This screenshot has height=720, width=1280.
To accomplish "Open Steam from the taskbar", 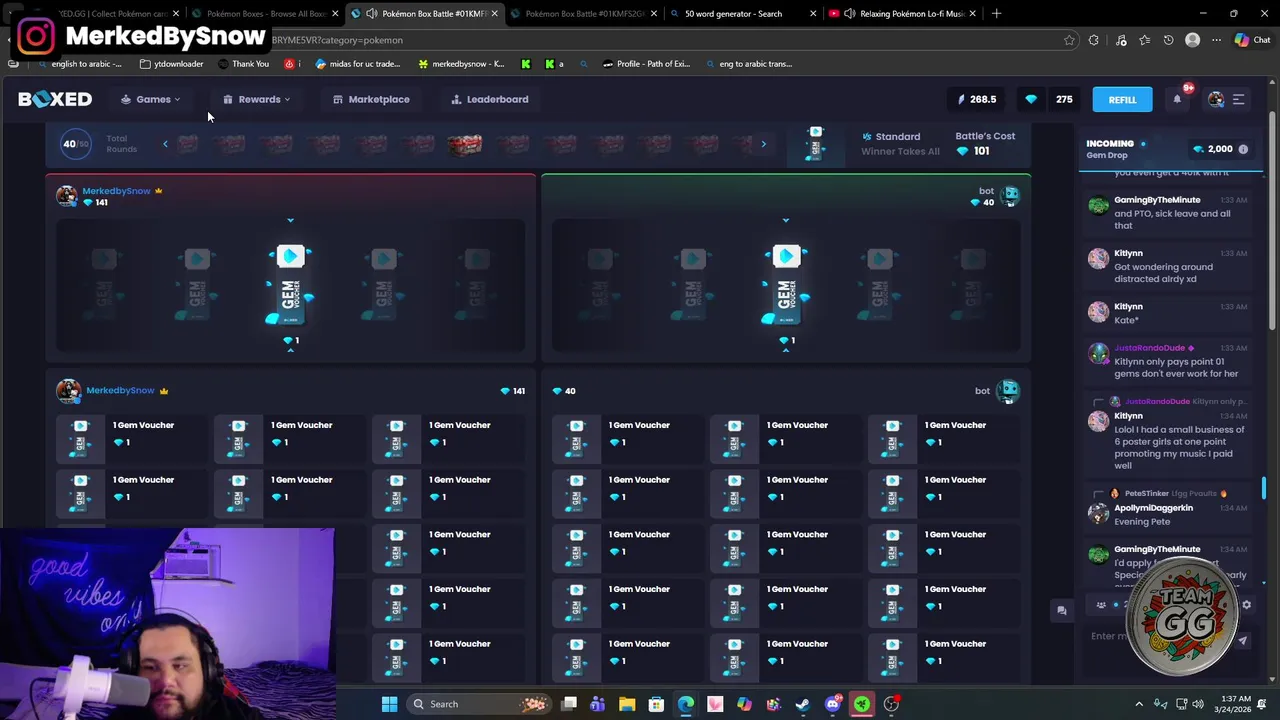I will pos(802,704).
